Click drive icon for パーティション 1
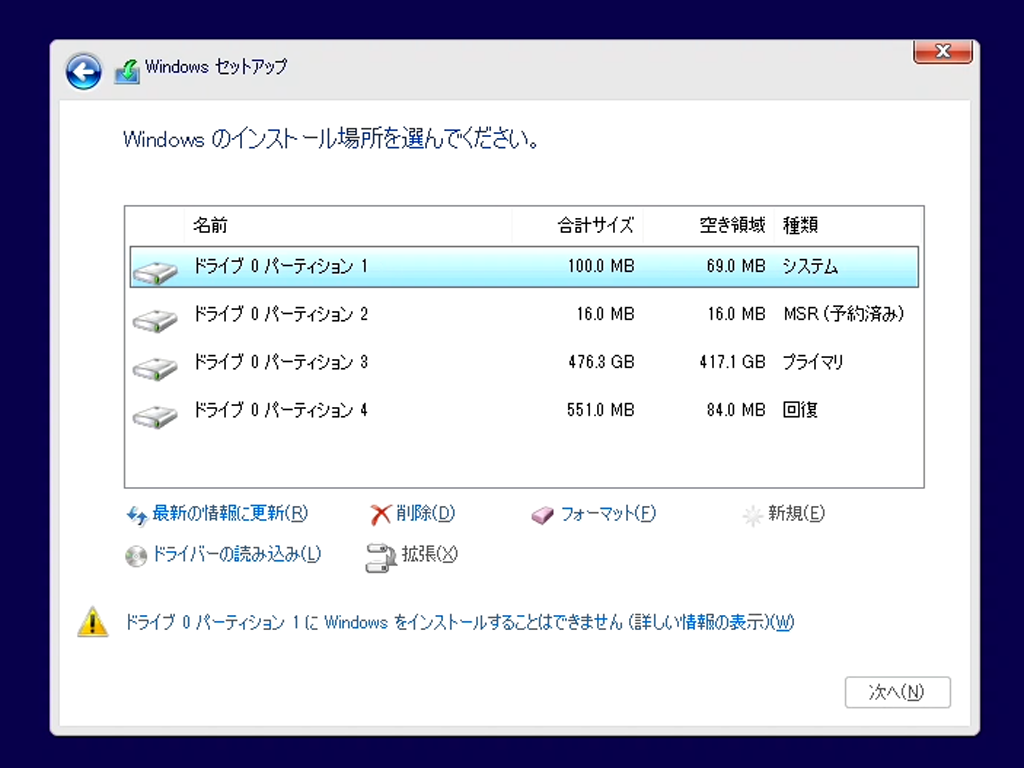This screenshot has width=1024, height=768. (x=155, y=272)
